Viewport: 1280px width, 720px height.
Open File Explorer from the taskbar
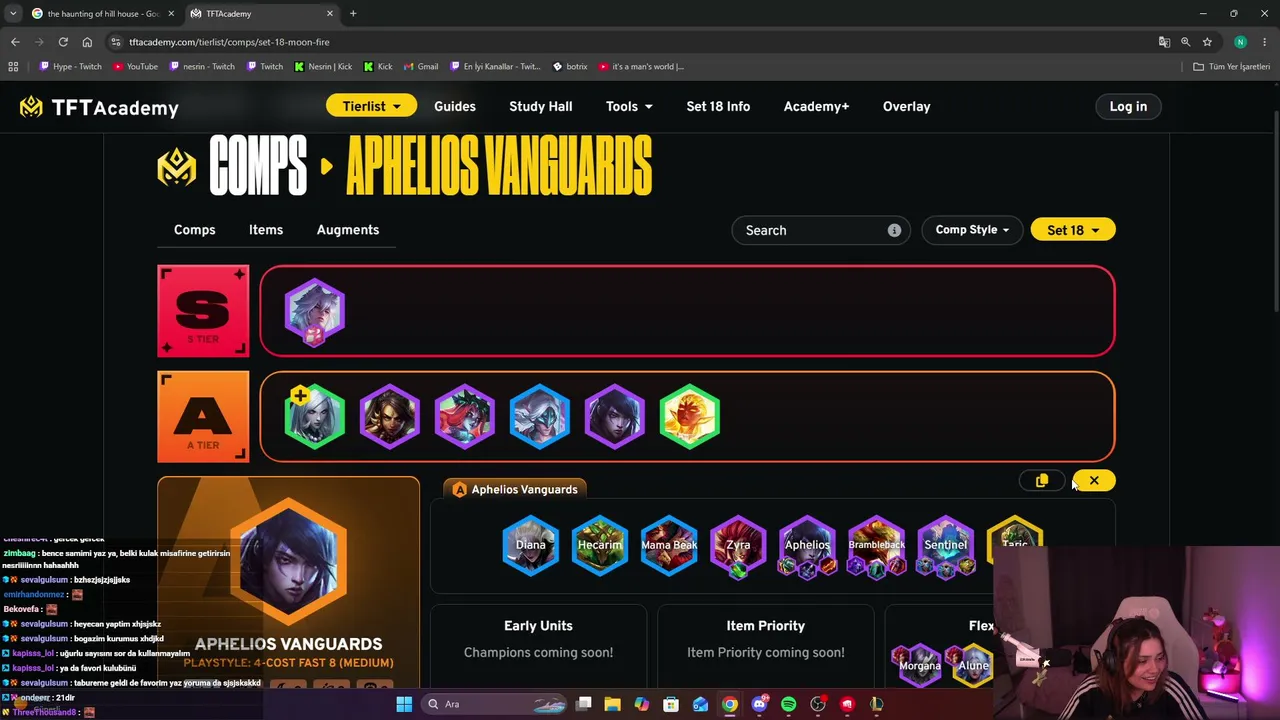(x=612, y=704)
